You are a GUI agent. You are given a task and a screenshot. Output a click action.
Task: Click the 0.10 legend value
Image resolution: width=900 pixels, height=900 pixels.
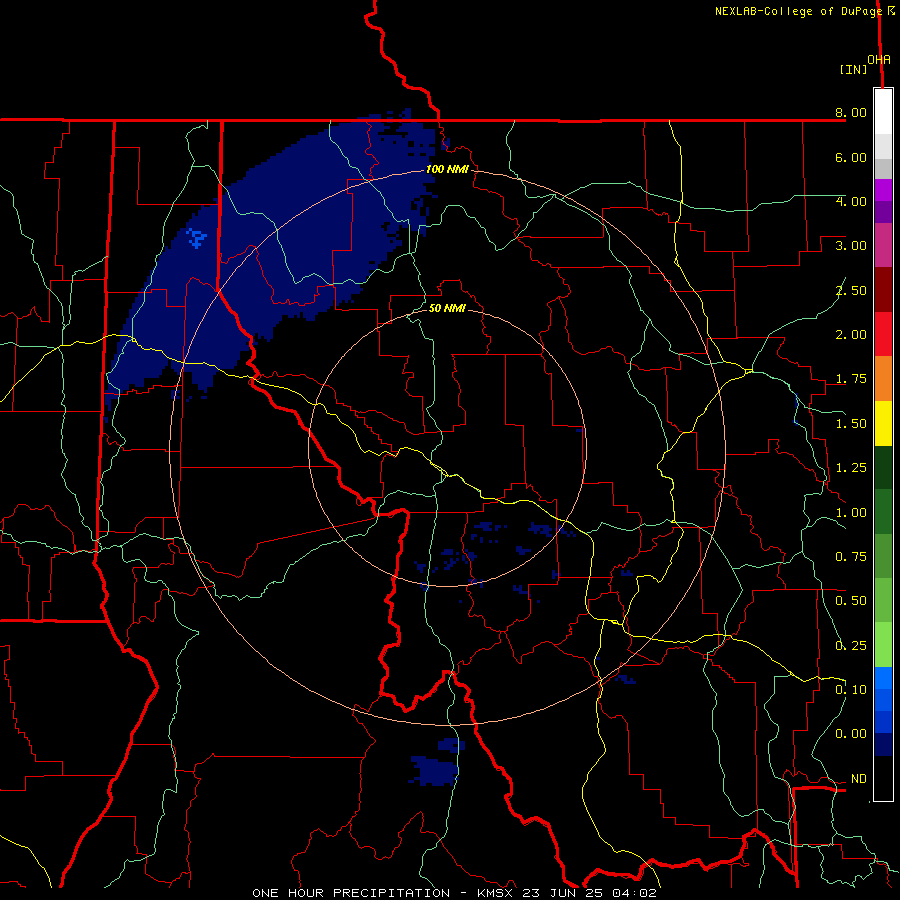click(x=851, y=690)
